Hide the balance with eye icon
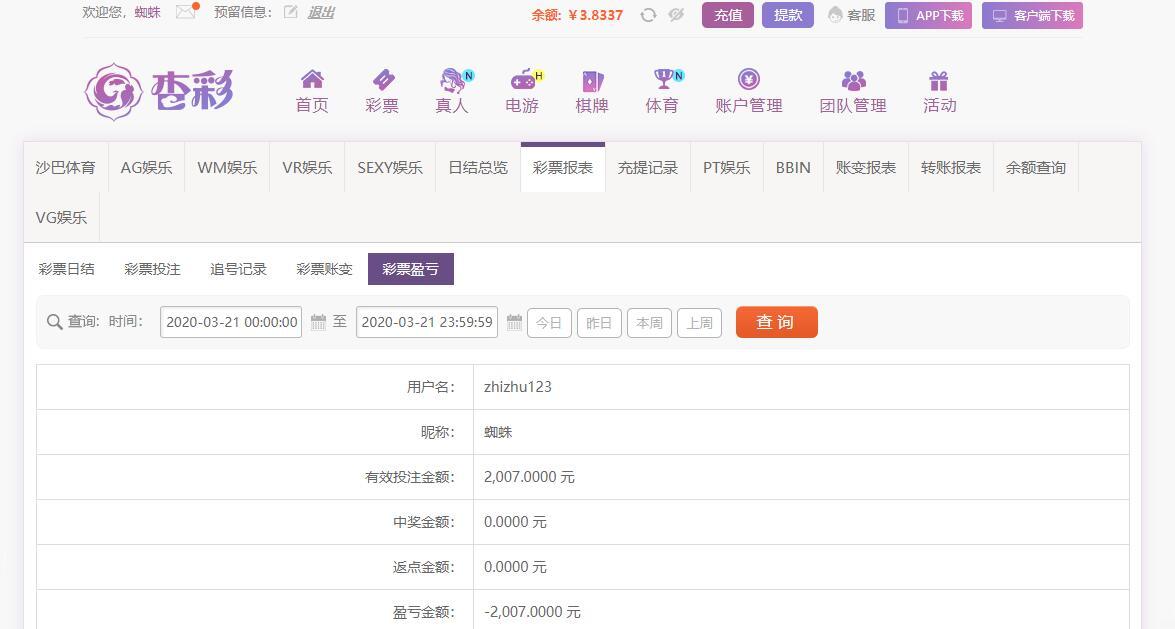Image resolution: width=1175 pixels, height=629 pixels. point(676,15)
